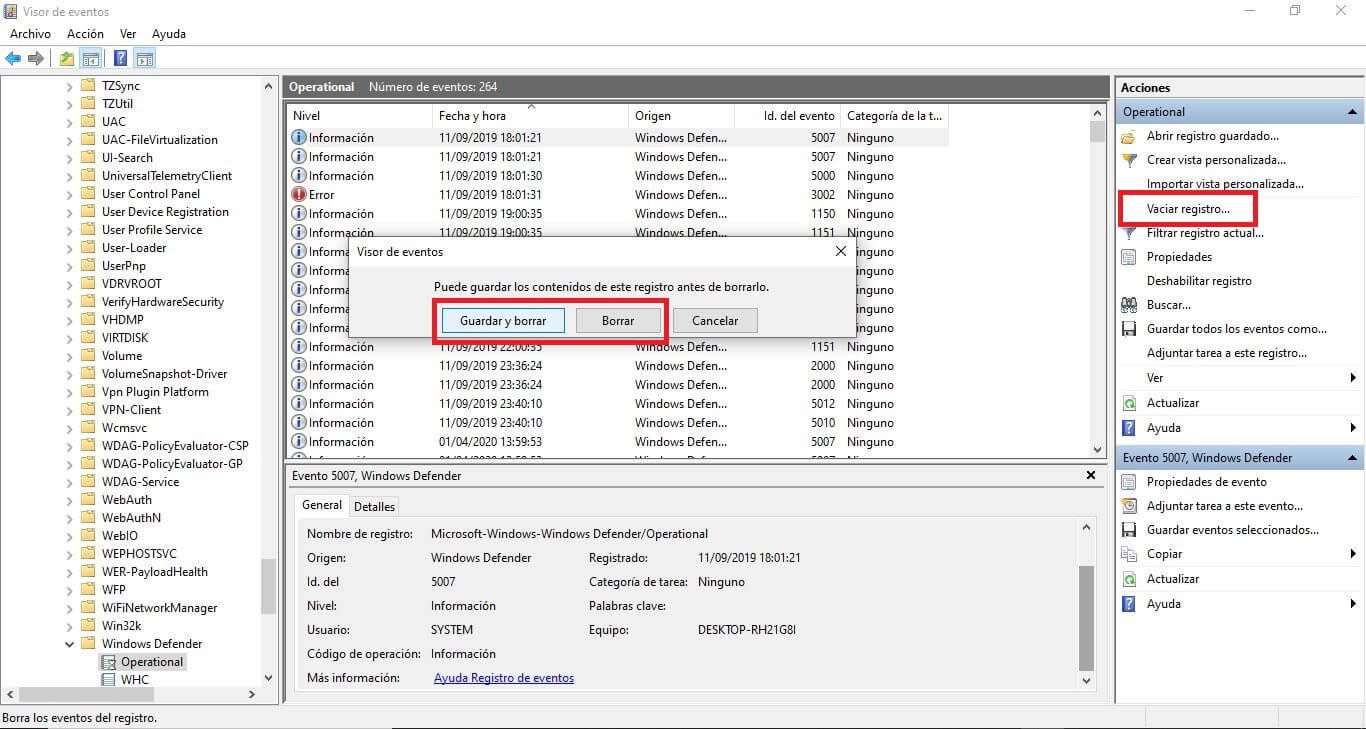Click Vaciar registro action
The width and height of the screenshot is (1366, 729).
click(1188, 209)
